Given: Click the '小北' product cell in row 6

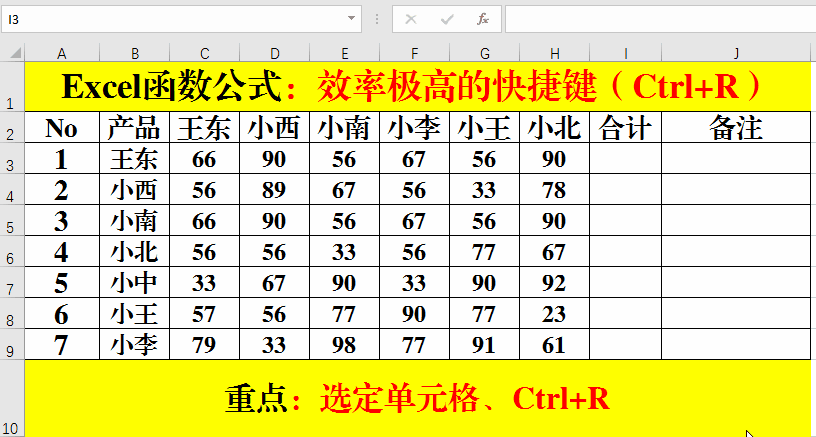Looking at the screenshot, I should point(135,251).
